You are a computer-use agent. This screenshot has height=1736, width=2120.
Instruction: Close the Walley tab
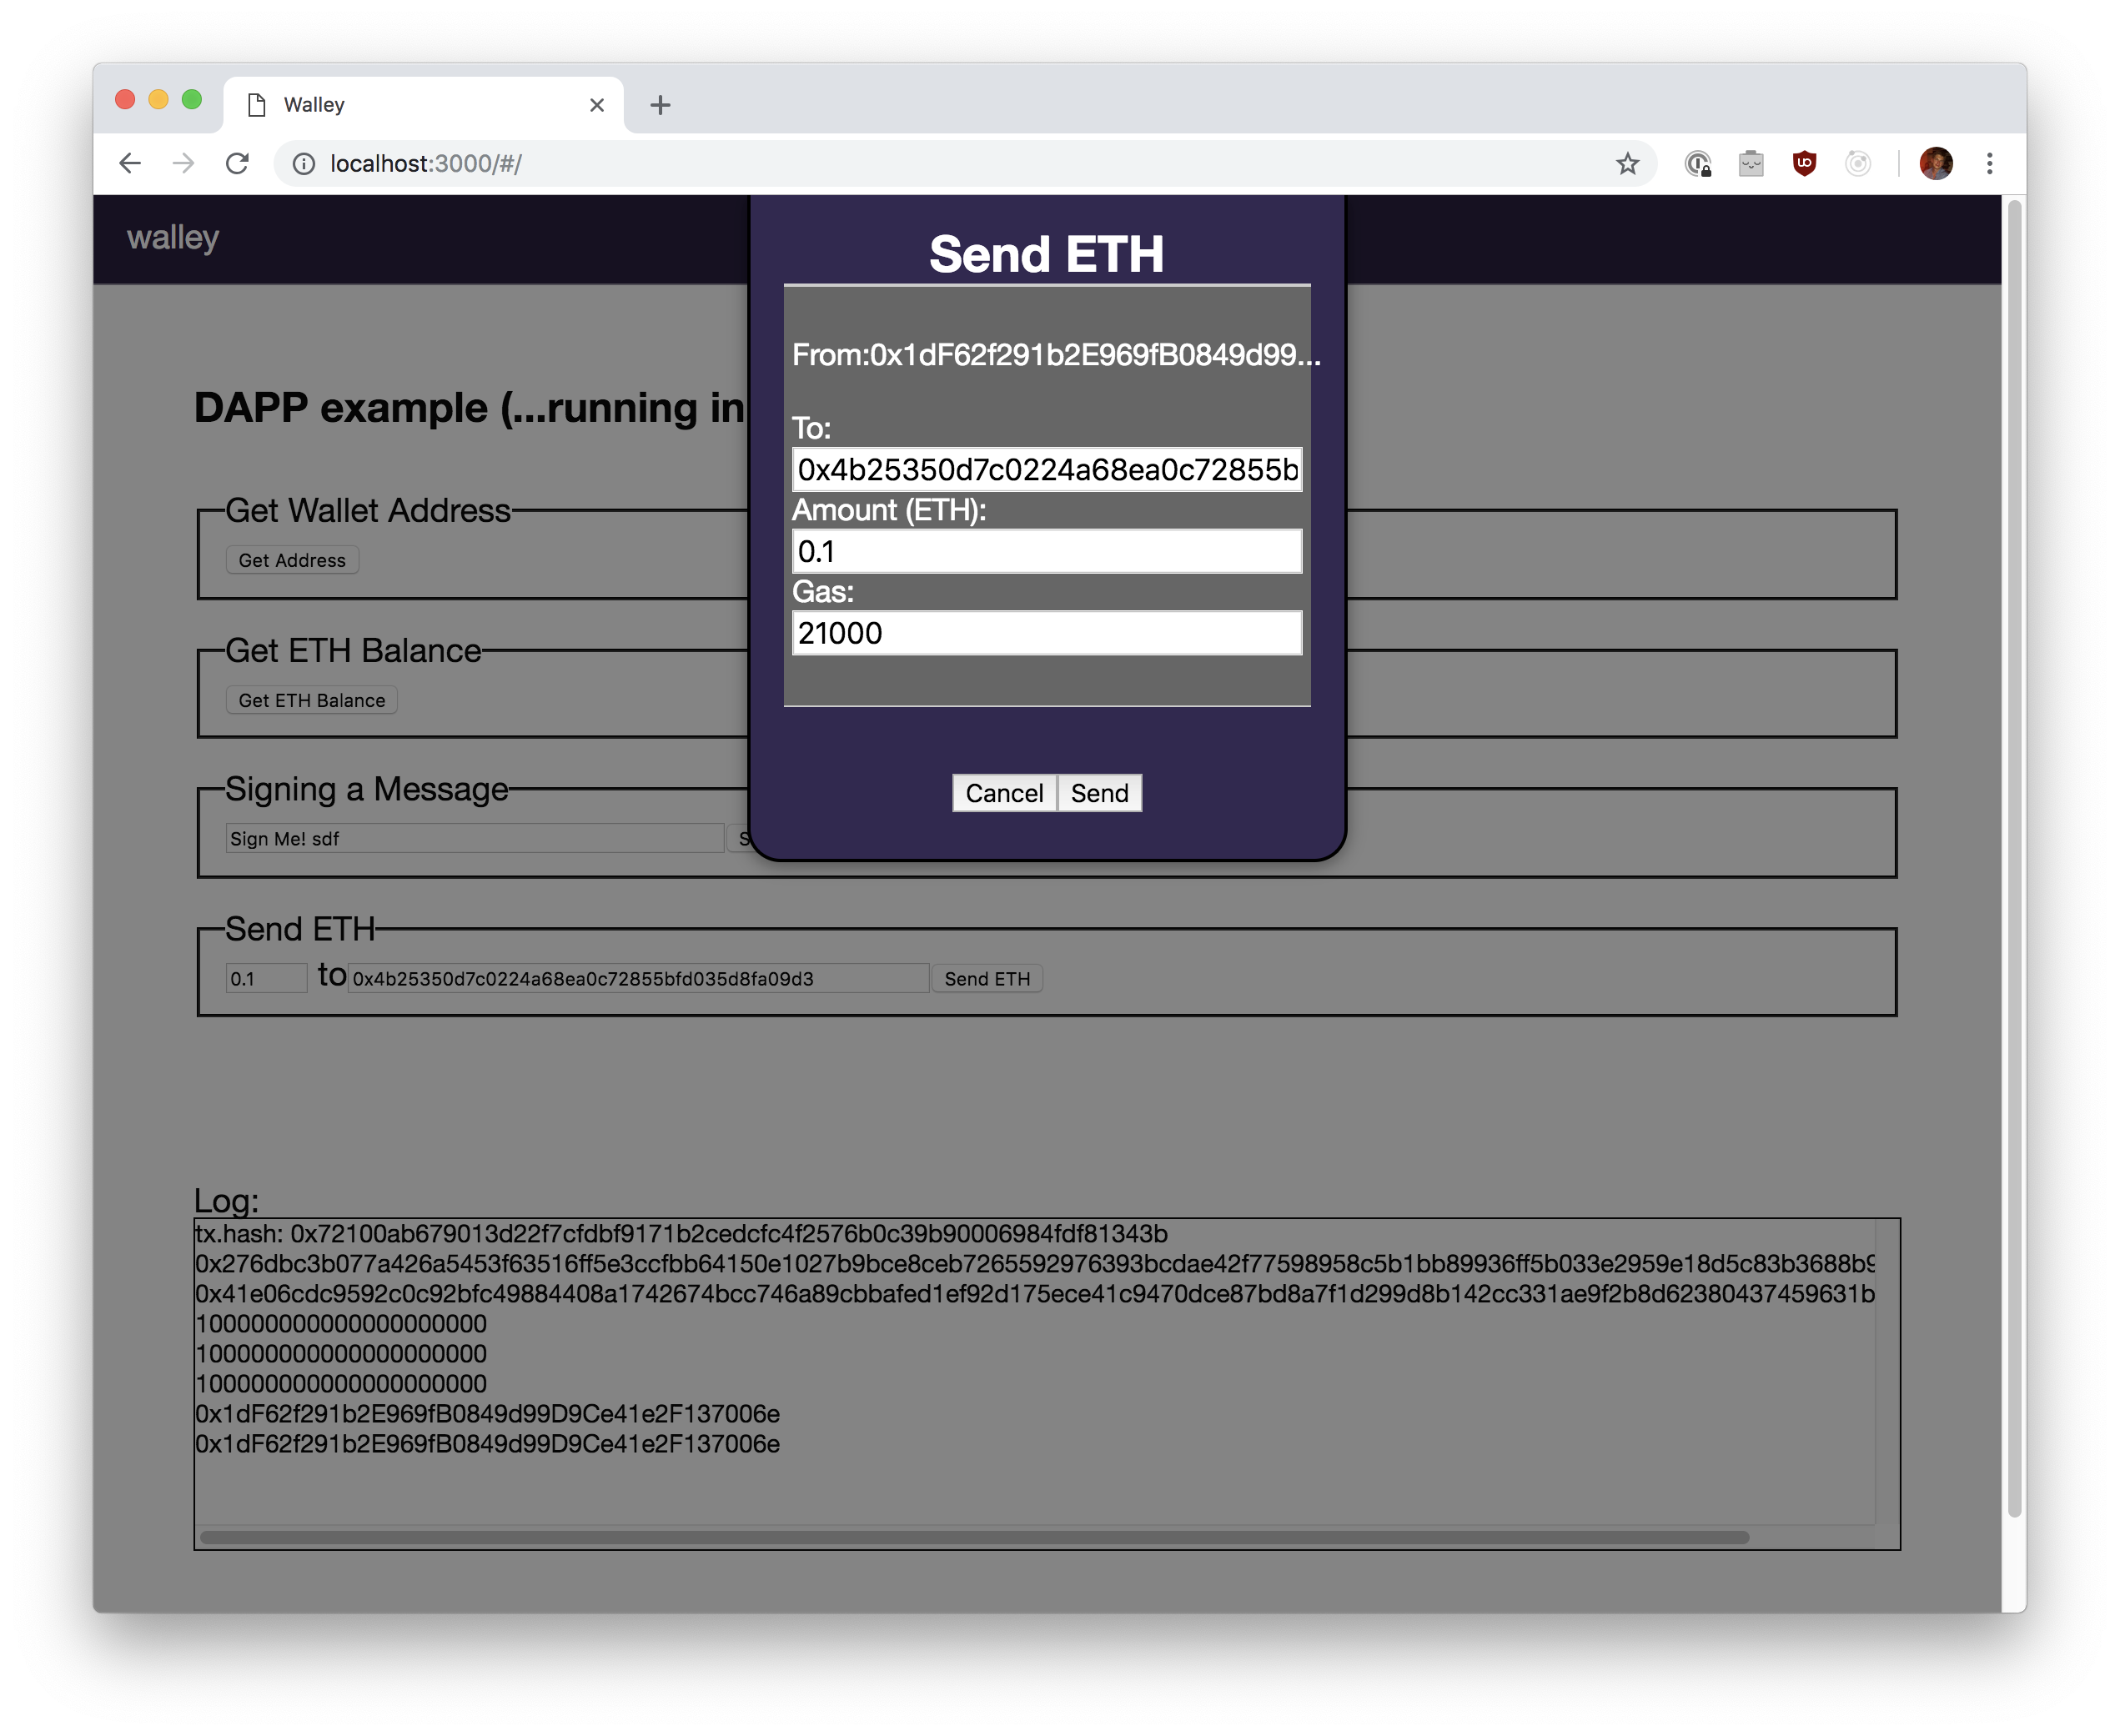click(x=597, y=105)
